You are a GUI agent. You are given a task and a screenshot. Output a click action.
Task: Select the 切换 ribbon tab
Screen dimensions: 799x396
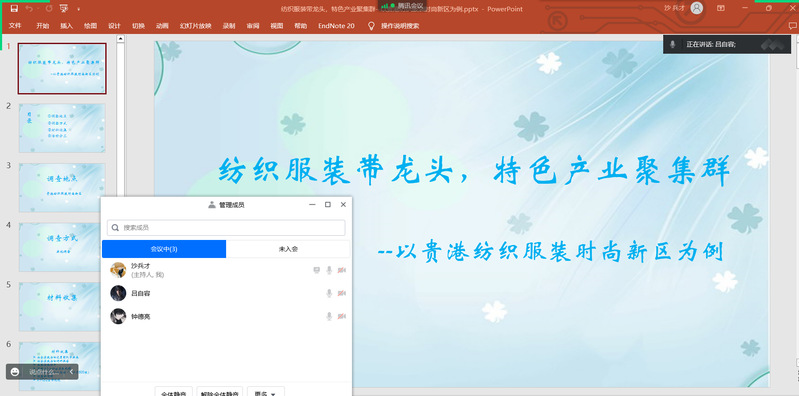tap(139, 25)
